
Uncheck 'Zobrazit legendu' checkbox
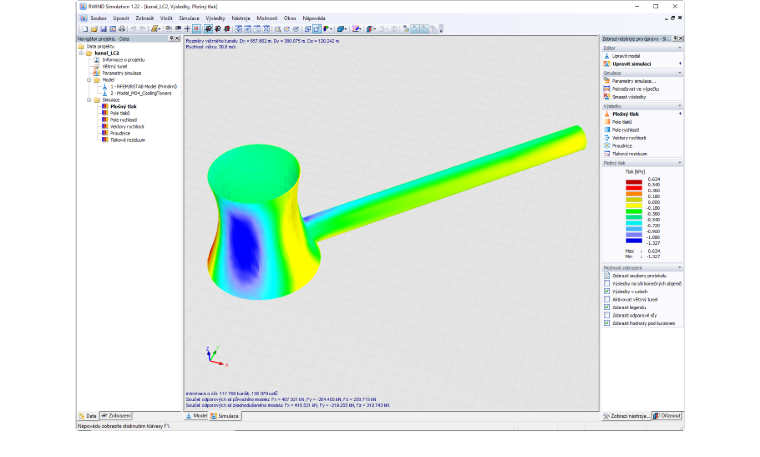click(607, 307)
